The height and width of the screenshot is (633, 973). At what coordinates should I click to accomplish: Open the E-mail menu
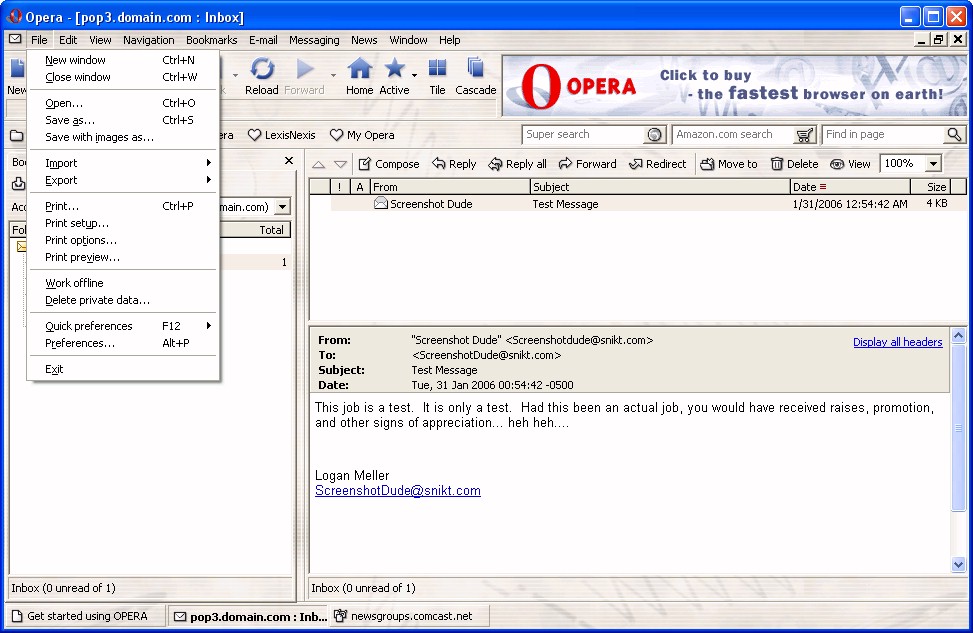[x=263, y=40]
